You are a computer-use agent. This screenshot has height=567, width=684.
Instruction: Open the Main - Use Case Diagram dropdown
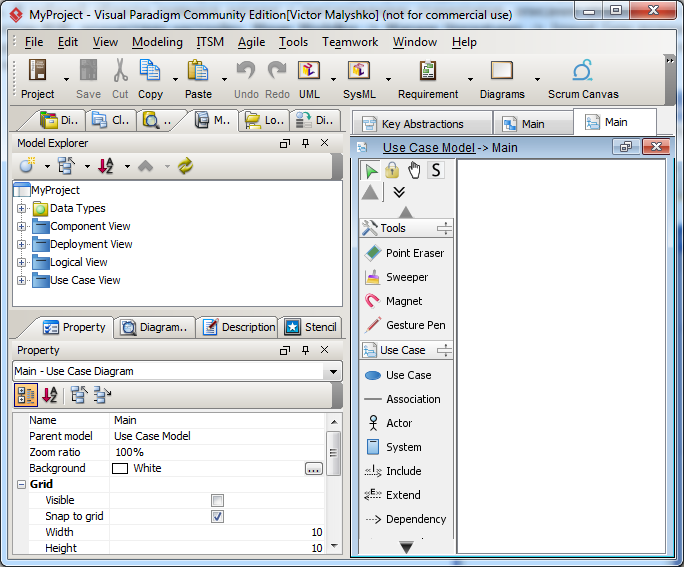click(x=333, y=372)
